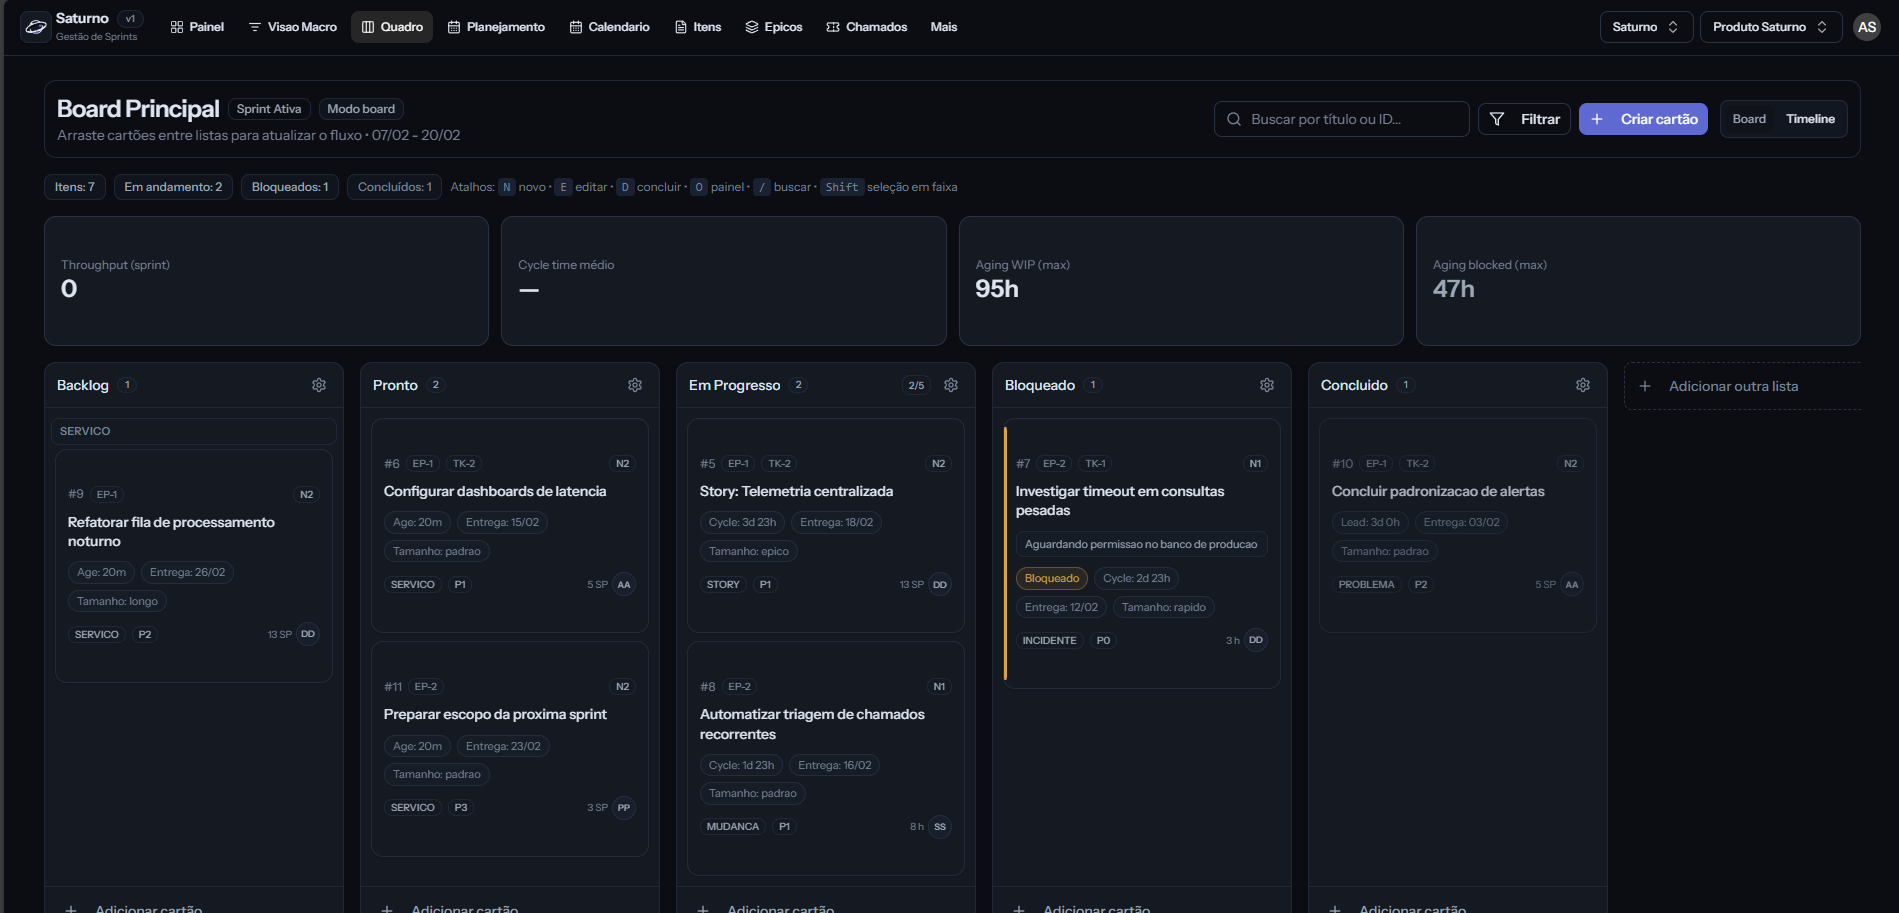Switch board view to Timeline

pos(1810,118)
